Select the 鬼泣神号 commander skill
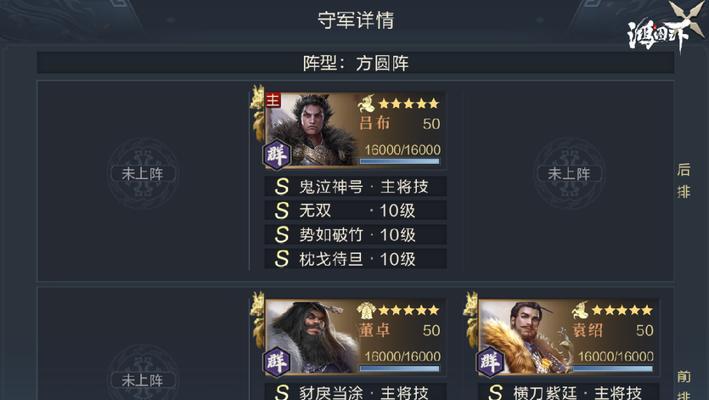The image size is (709, 400). point(355,186)
